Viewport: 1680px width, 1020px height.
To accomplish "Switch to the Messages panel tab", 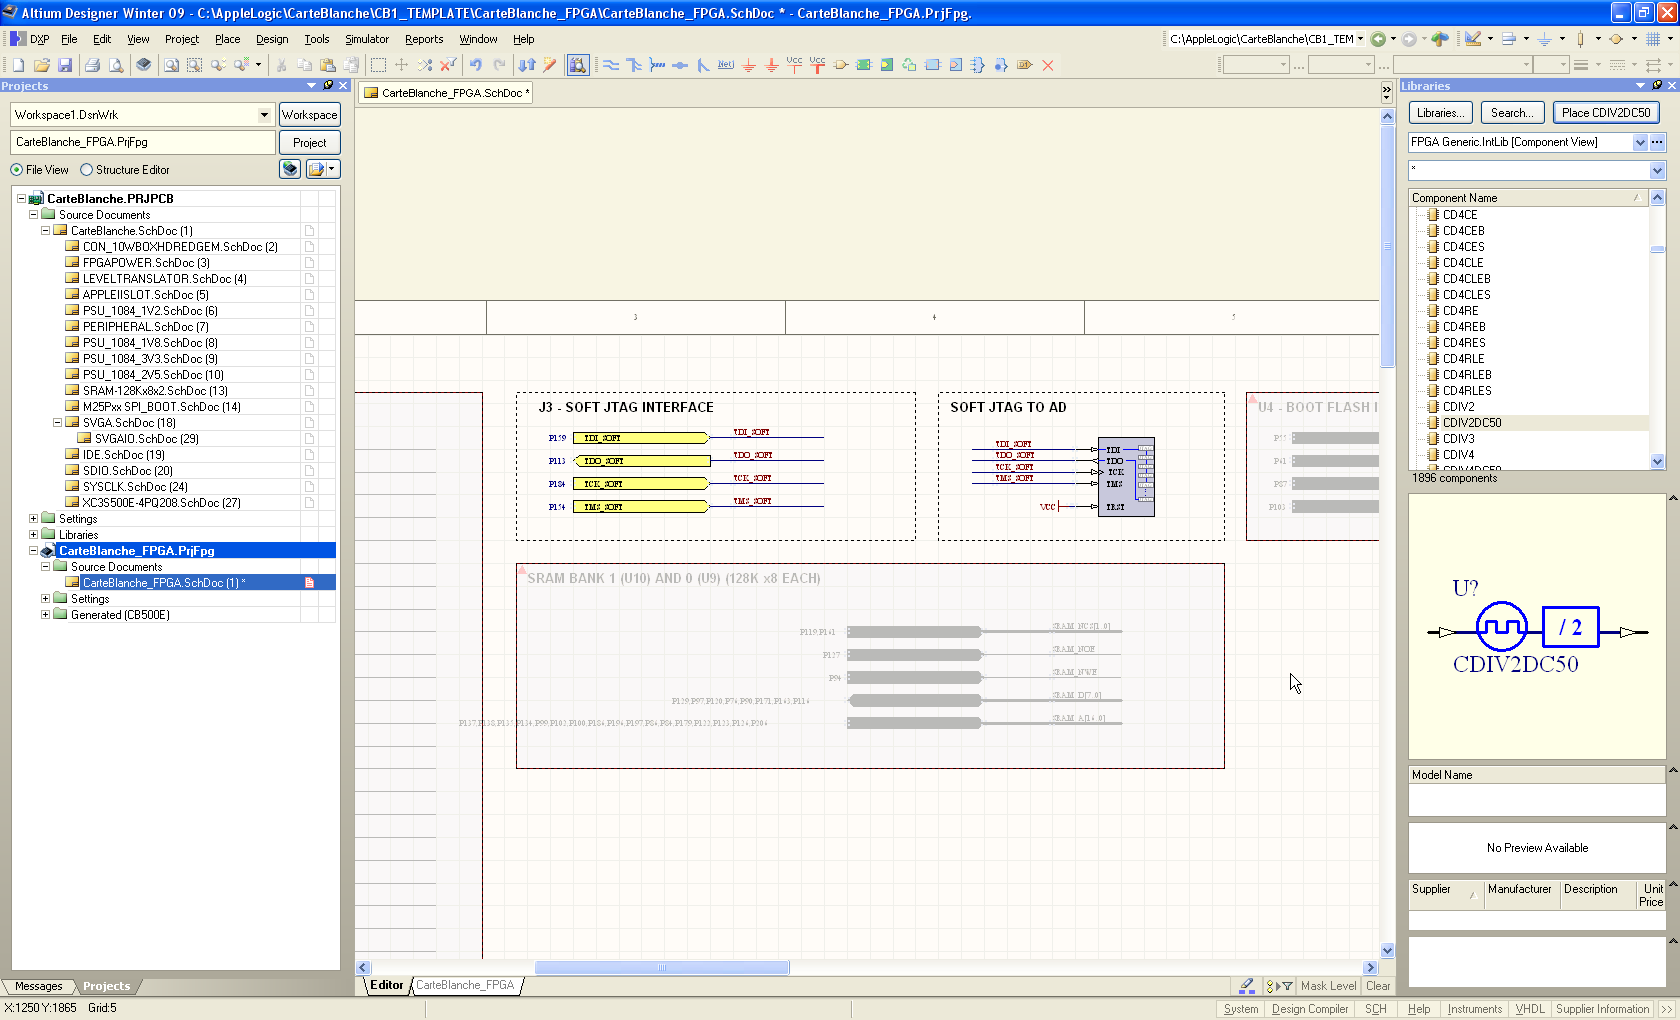I will pyautogui.click(x=38, y=986).
